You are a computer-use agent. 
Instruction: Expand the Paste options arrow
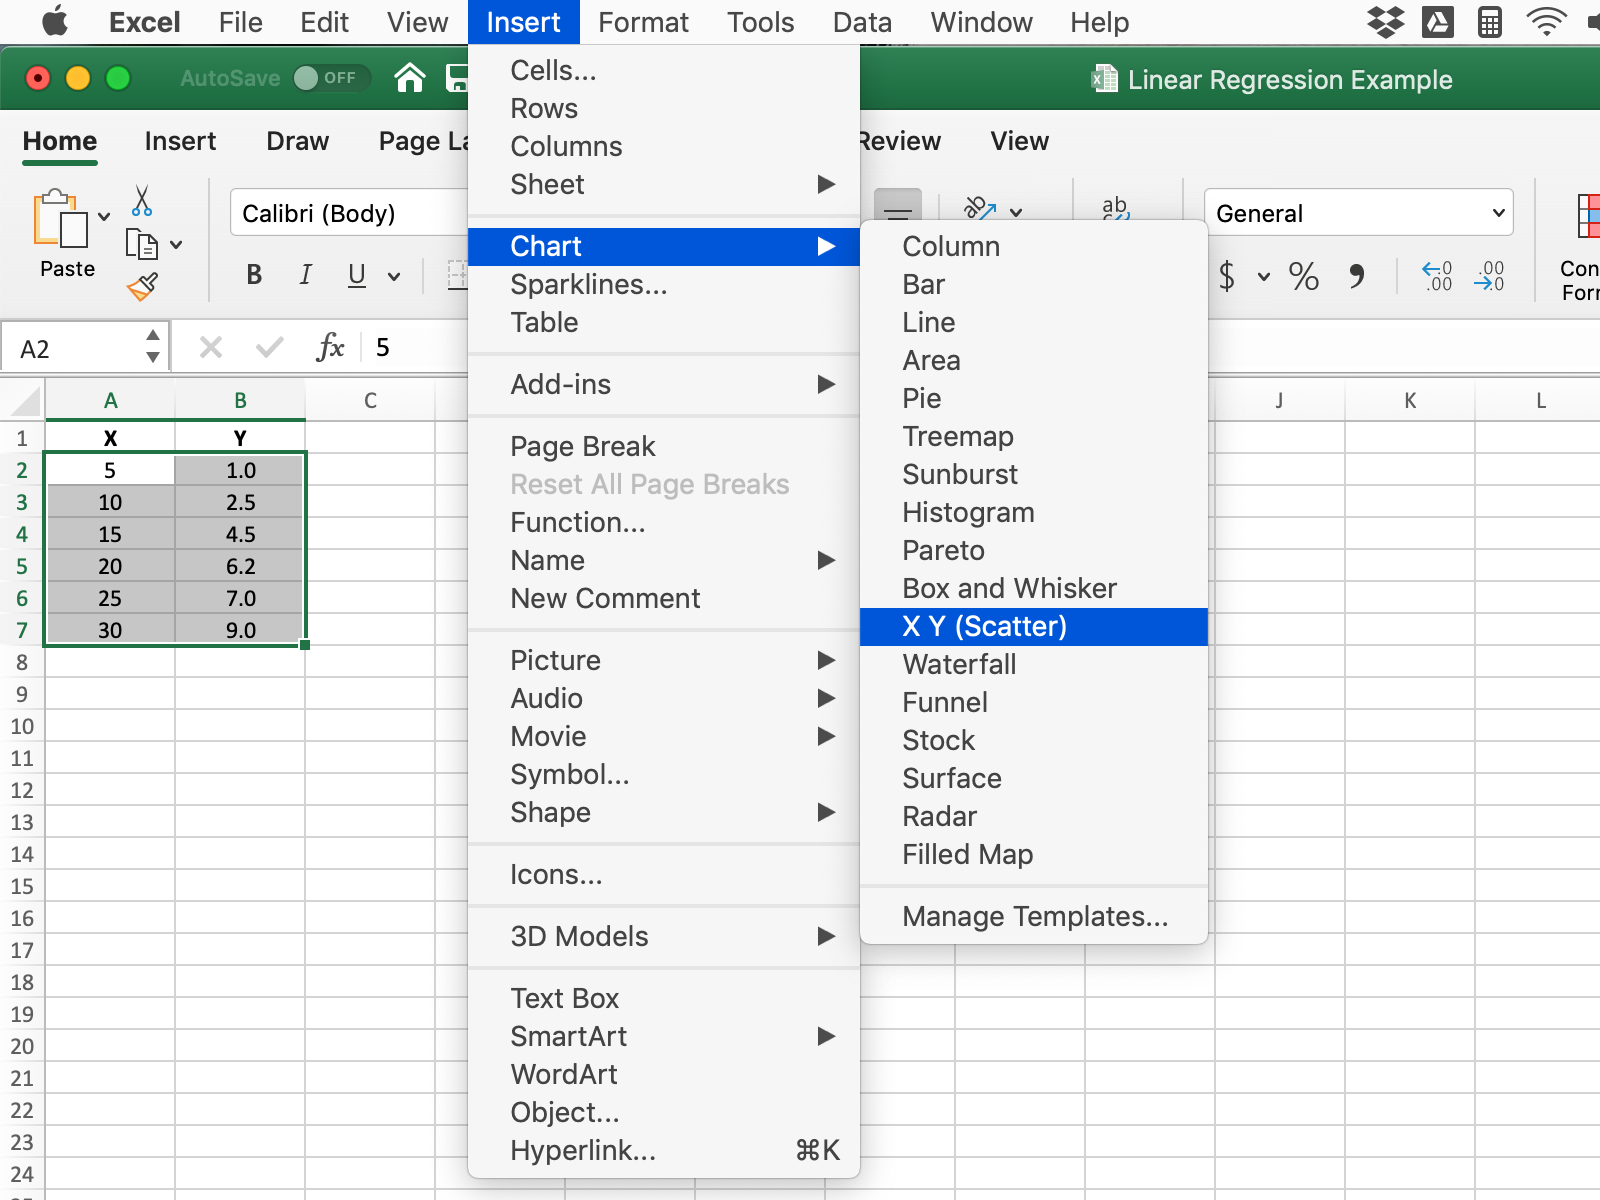point(104,217)
